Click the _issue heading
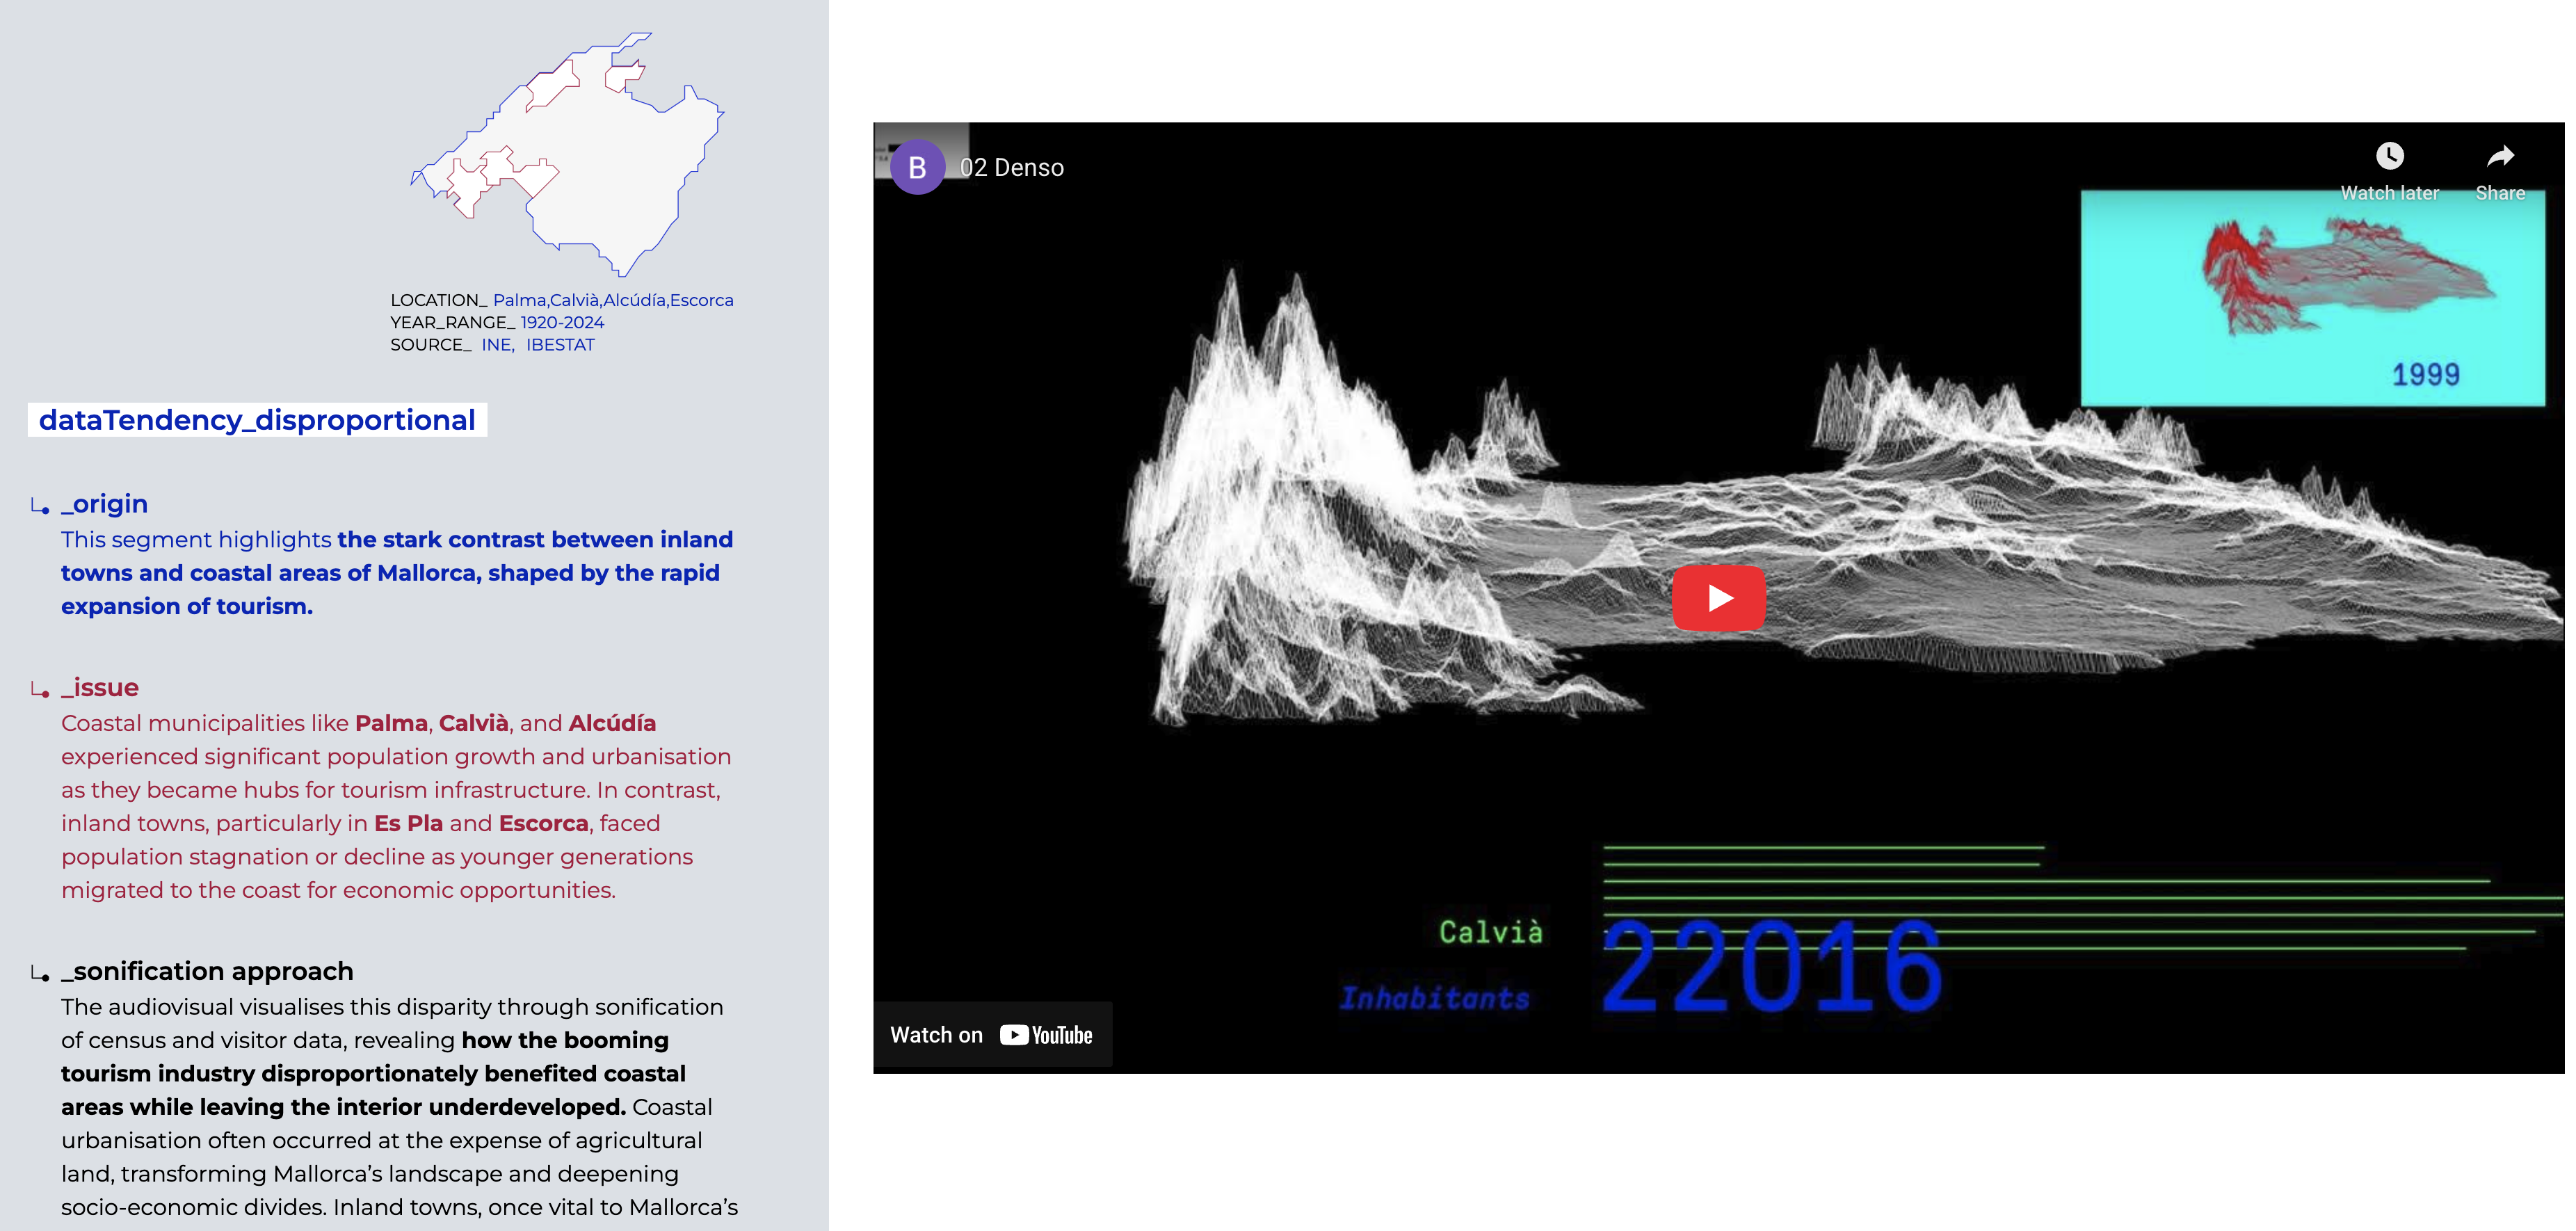The image size is (2576, 1231). (100, 688)
